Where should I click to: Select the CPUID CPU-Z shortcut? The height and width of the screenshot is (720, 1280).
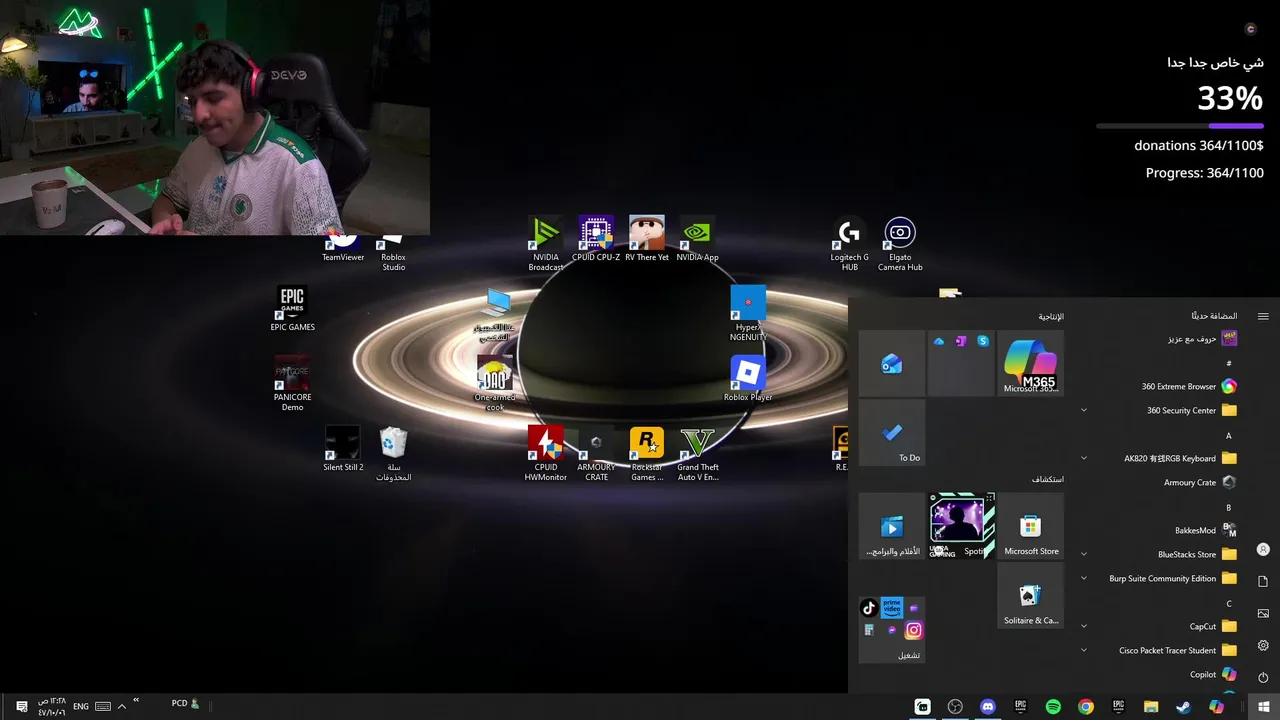pos(596,238)
